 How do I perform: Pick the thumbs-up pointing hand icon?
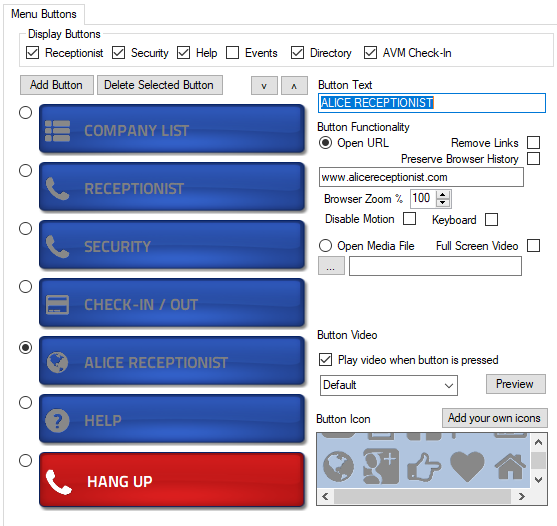[x=424, y=467]
